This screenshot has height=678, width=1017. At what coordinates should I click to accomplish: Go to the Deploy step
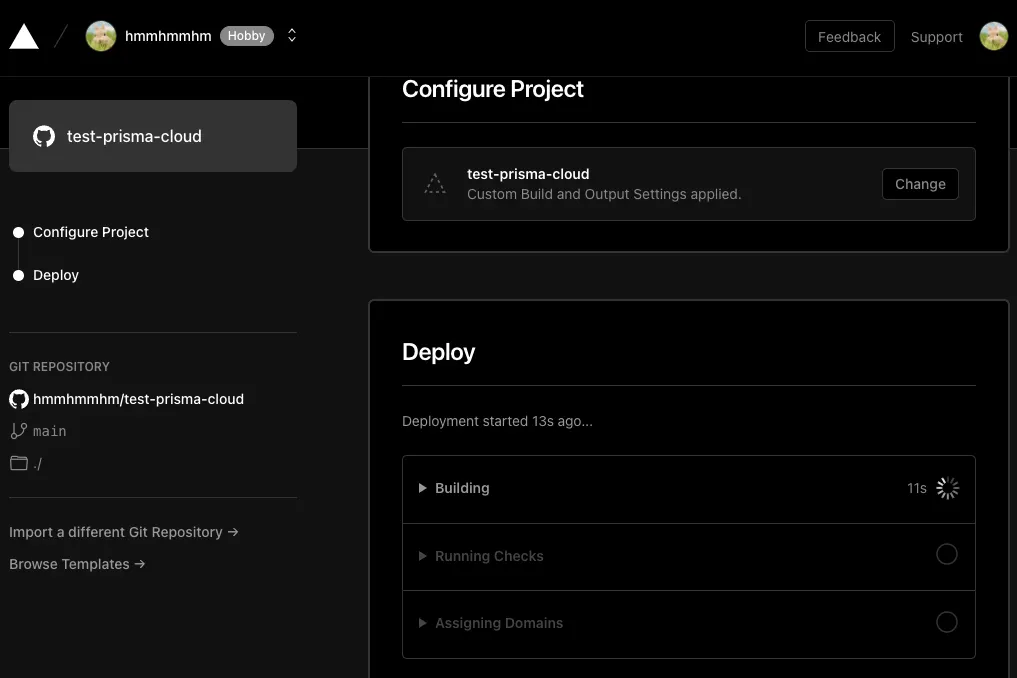click(x=55, y=275)
